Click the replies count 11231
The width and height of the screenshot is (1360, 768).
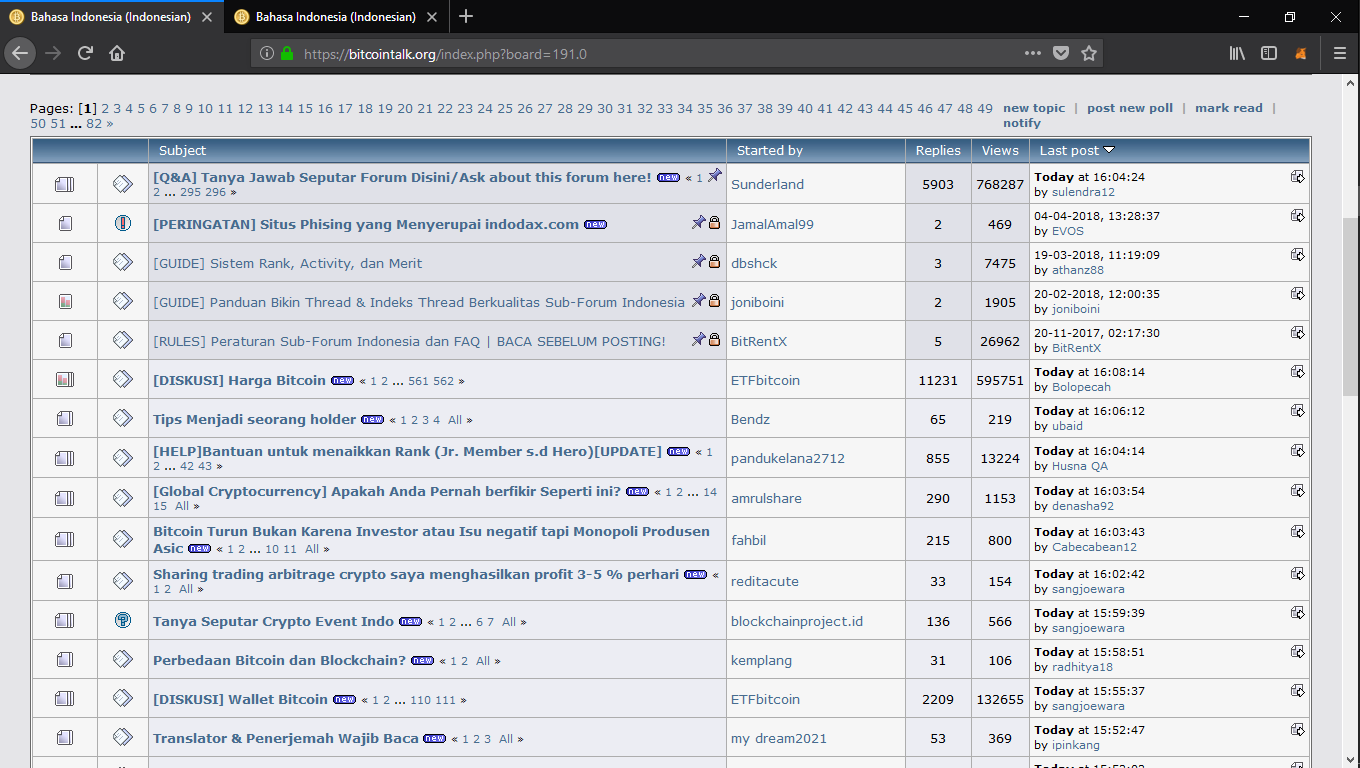pos(938,380)
